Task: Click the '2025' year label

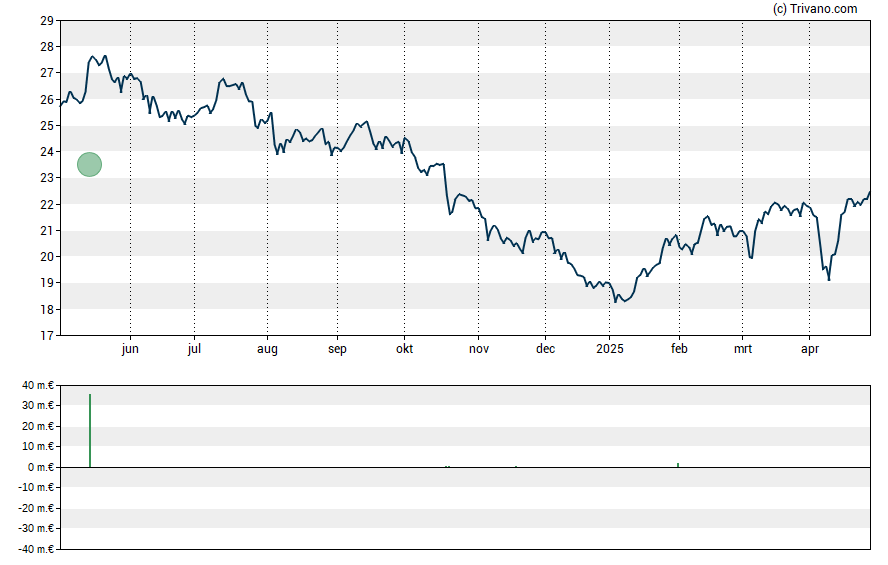Action: [610, 349]
